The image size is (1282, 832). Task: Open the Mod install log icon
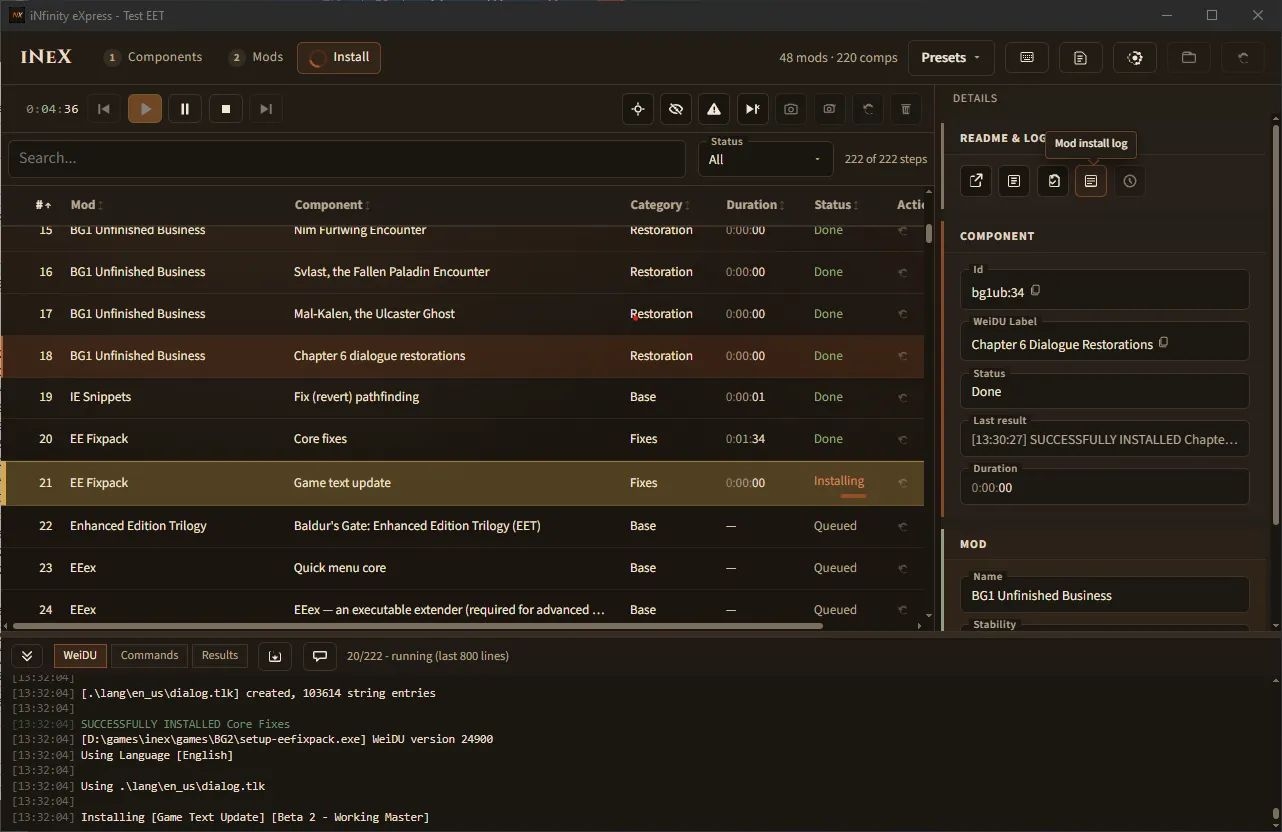[x=1091, y=181]
